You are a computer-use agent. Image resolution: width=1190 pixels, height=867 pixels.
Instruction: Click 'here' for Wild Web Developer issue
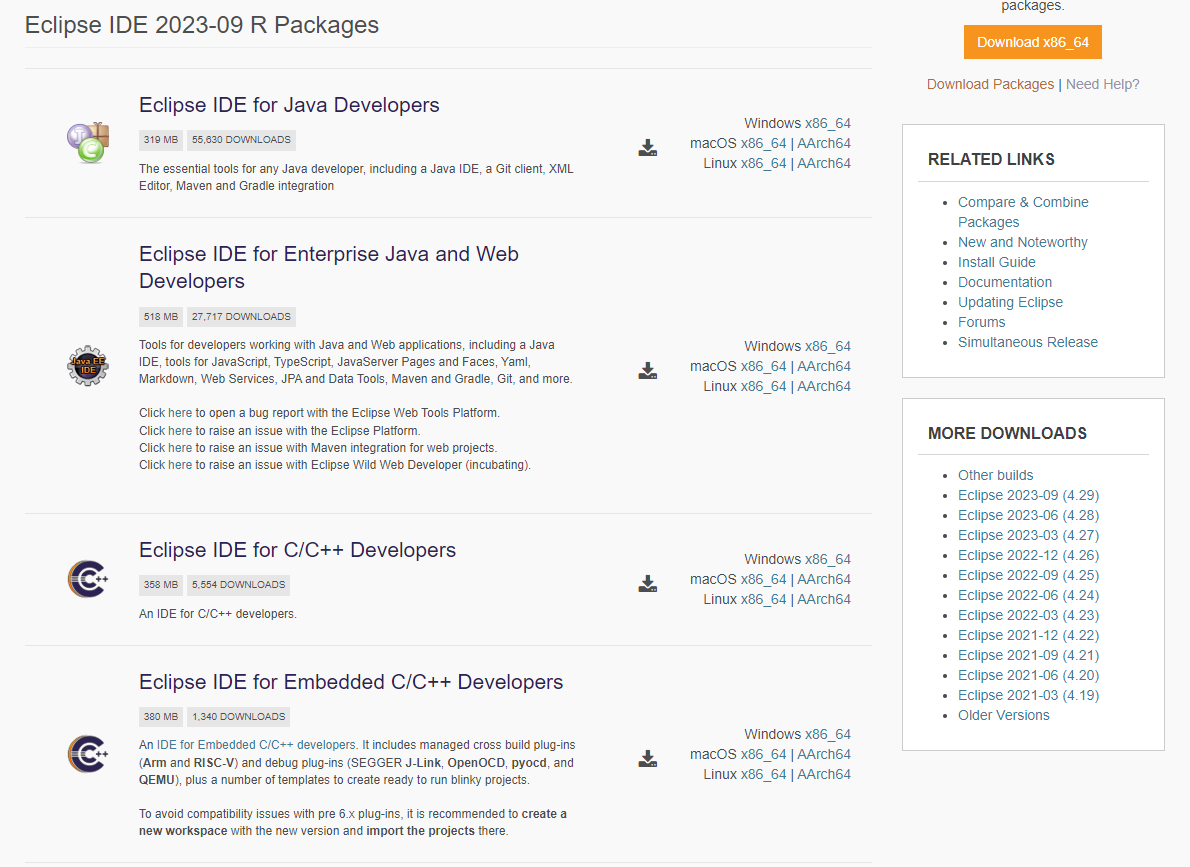click(x=180, y=465)
